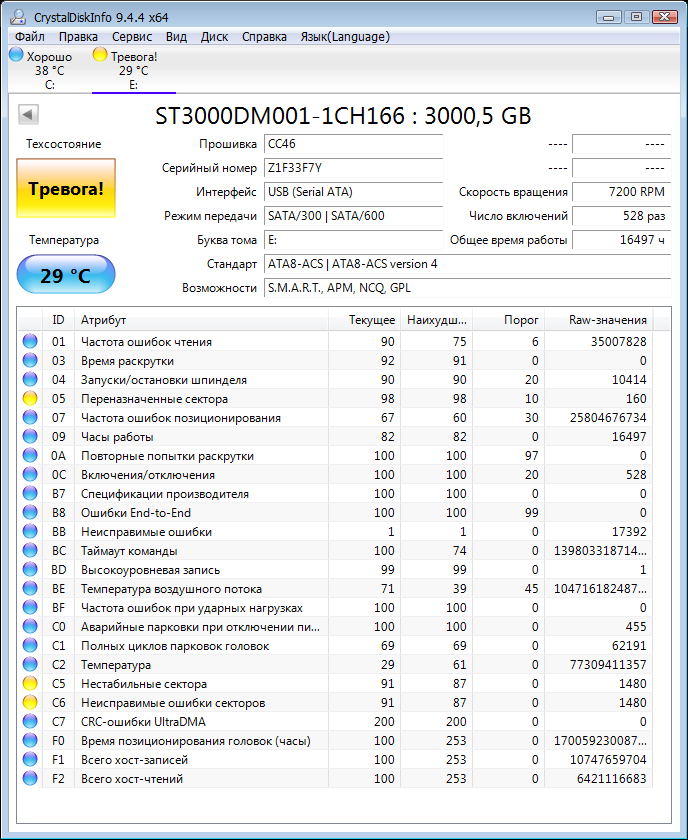Viewport: 688px width, 840px height.
Task: Click the serial number field Z1F33F7Y
Action: [354, 168]
